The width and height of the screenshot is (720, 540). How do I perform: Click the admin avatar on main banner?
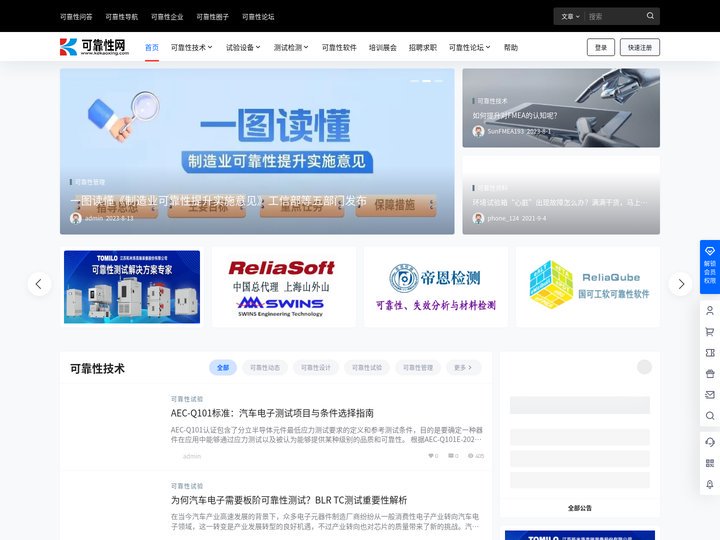(75, 219)
